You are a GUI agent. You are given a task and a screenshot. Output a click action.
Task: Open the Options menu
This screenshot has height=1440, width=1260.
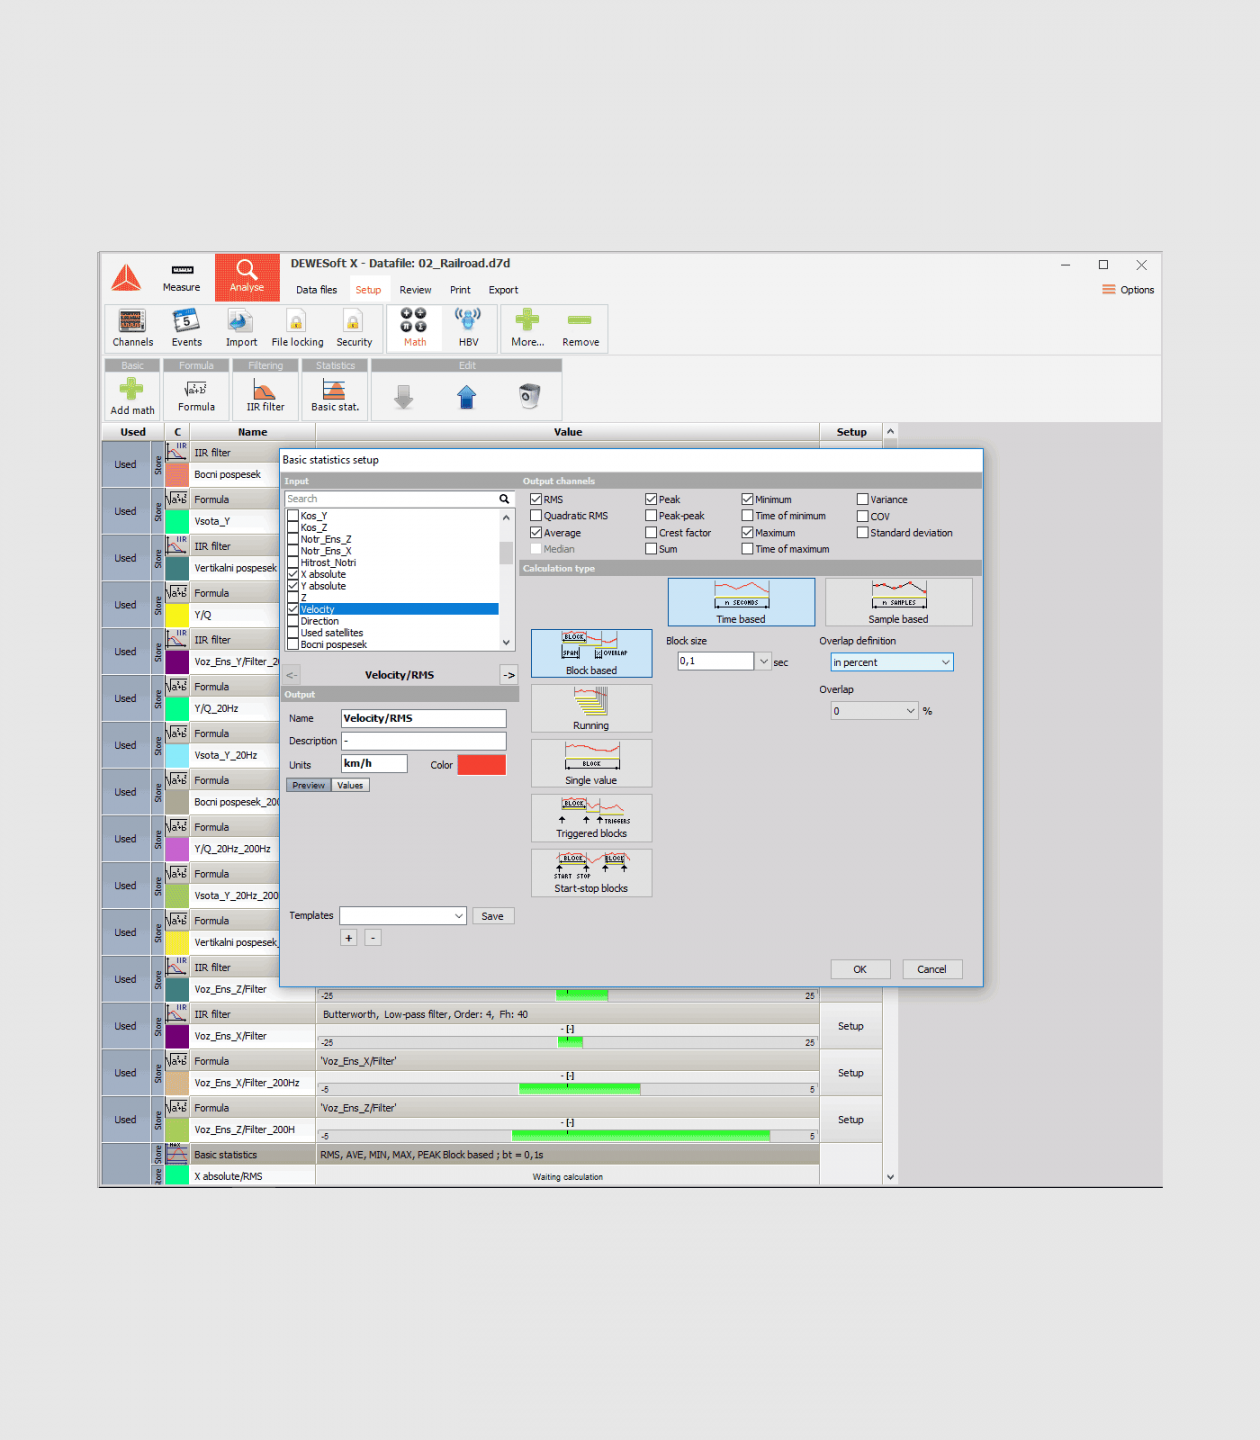tap(1128, 290)
